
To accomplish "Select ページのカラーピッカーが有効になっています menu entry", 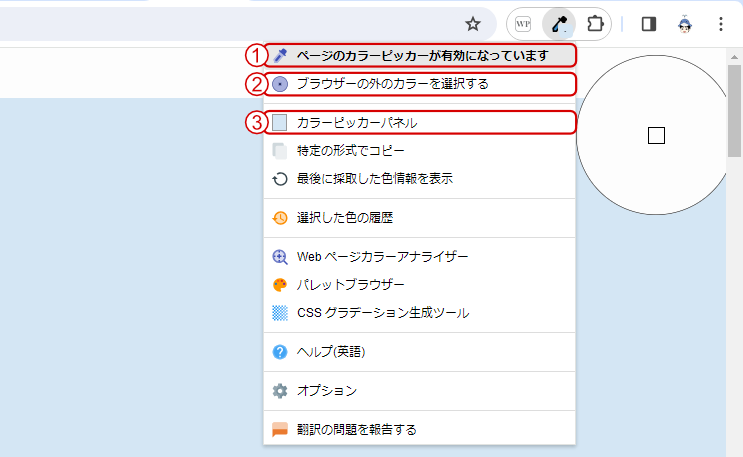I will (x=419, y=55).
